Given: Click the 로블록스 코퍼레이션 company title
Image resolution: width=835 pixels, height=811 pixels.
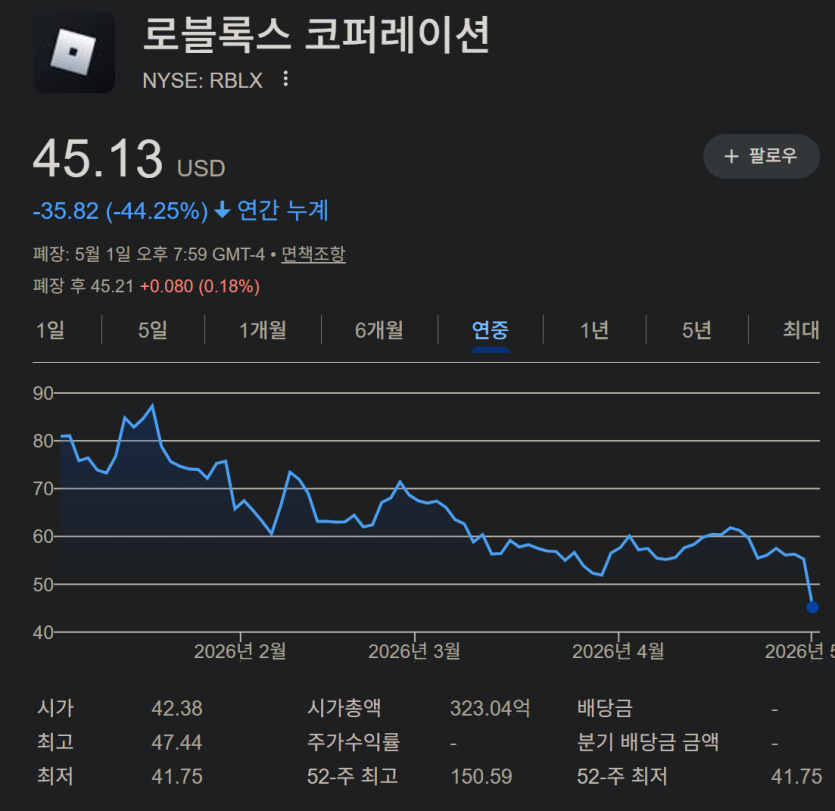Looking at the screenshot, I should (x=316, y=35).
